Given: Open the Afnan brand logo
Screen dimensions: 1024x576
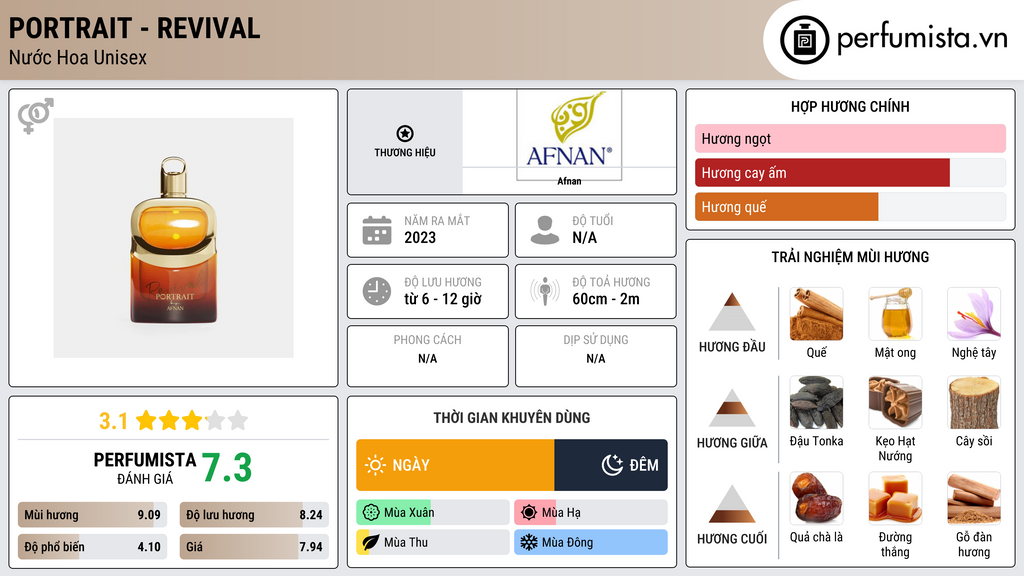Looking at the screenshot, I should (568, 135).
